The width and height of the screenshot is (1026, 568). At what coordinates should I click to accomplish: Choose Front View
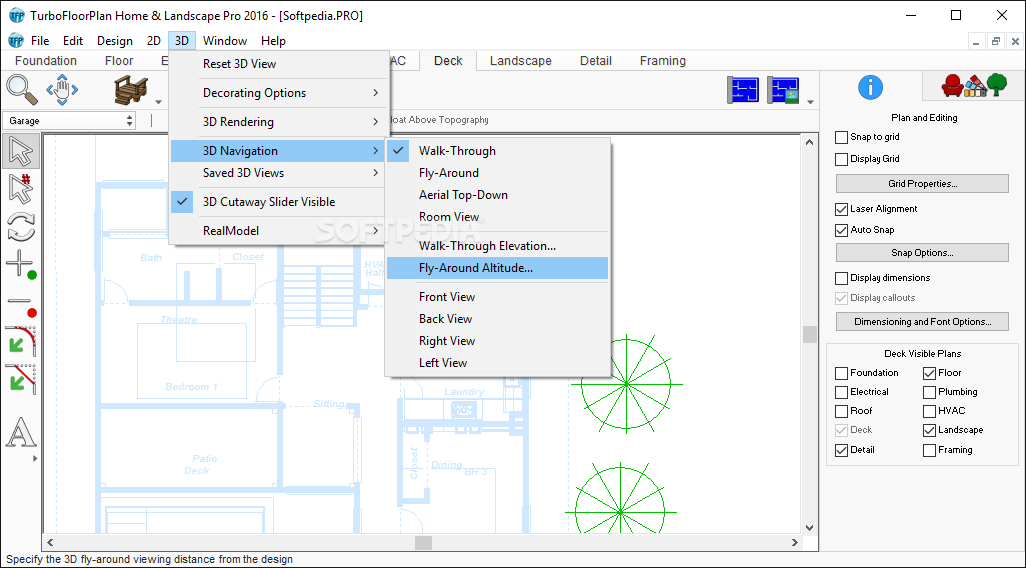[497, 297]
